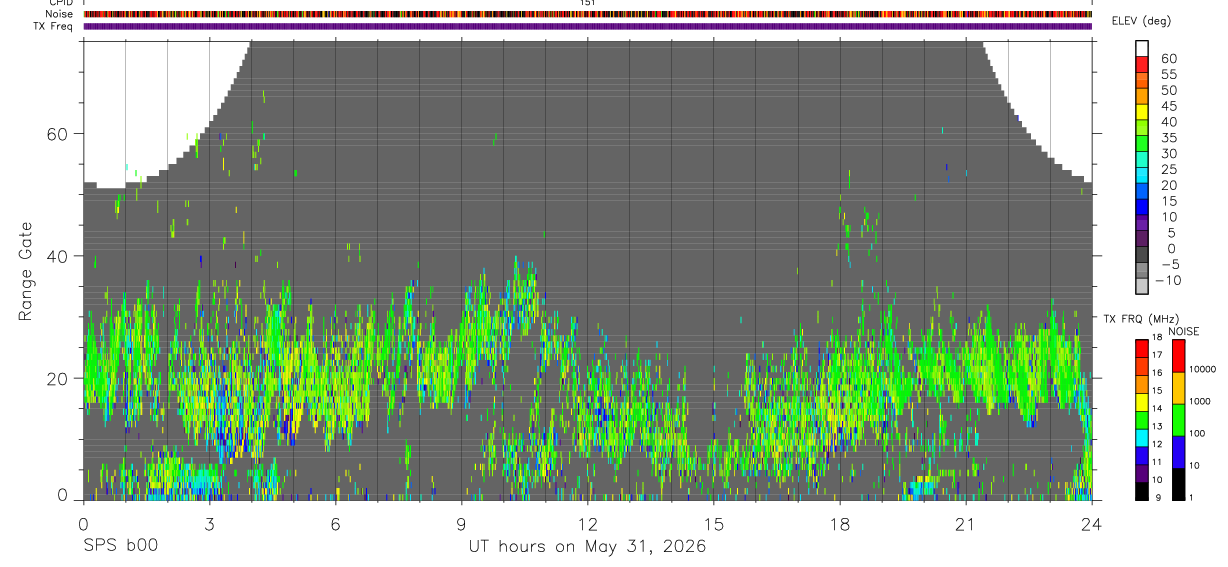Click NOISE legend value 1
The image size is (1228, 567).
coord(1192,497)
